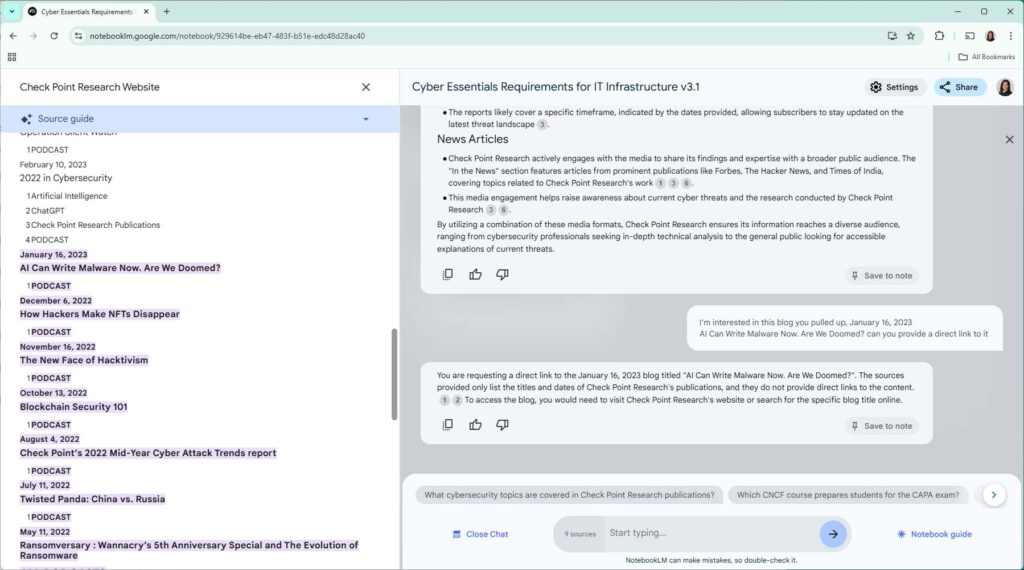Image resolution: width=1024 pixels, height=570 pixels.
Task: Copy the direct link response text
Action: click(447, 424)
